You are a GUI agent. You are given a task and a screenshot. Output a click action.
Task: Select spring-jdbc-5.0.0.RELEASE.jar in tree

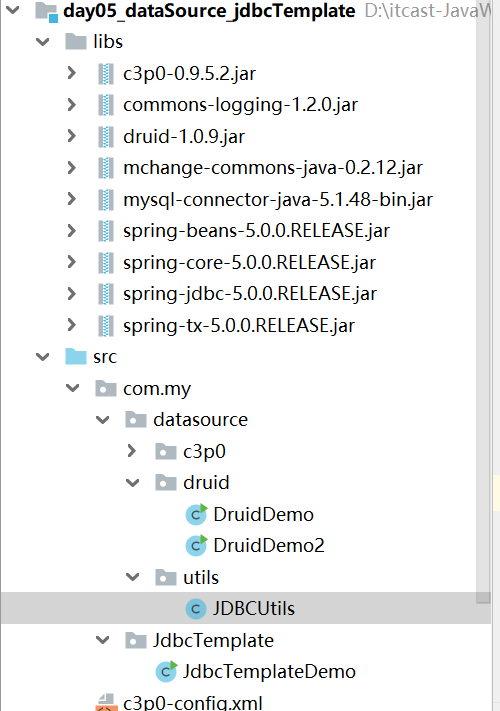[x=250, y=294]
